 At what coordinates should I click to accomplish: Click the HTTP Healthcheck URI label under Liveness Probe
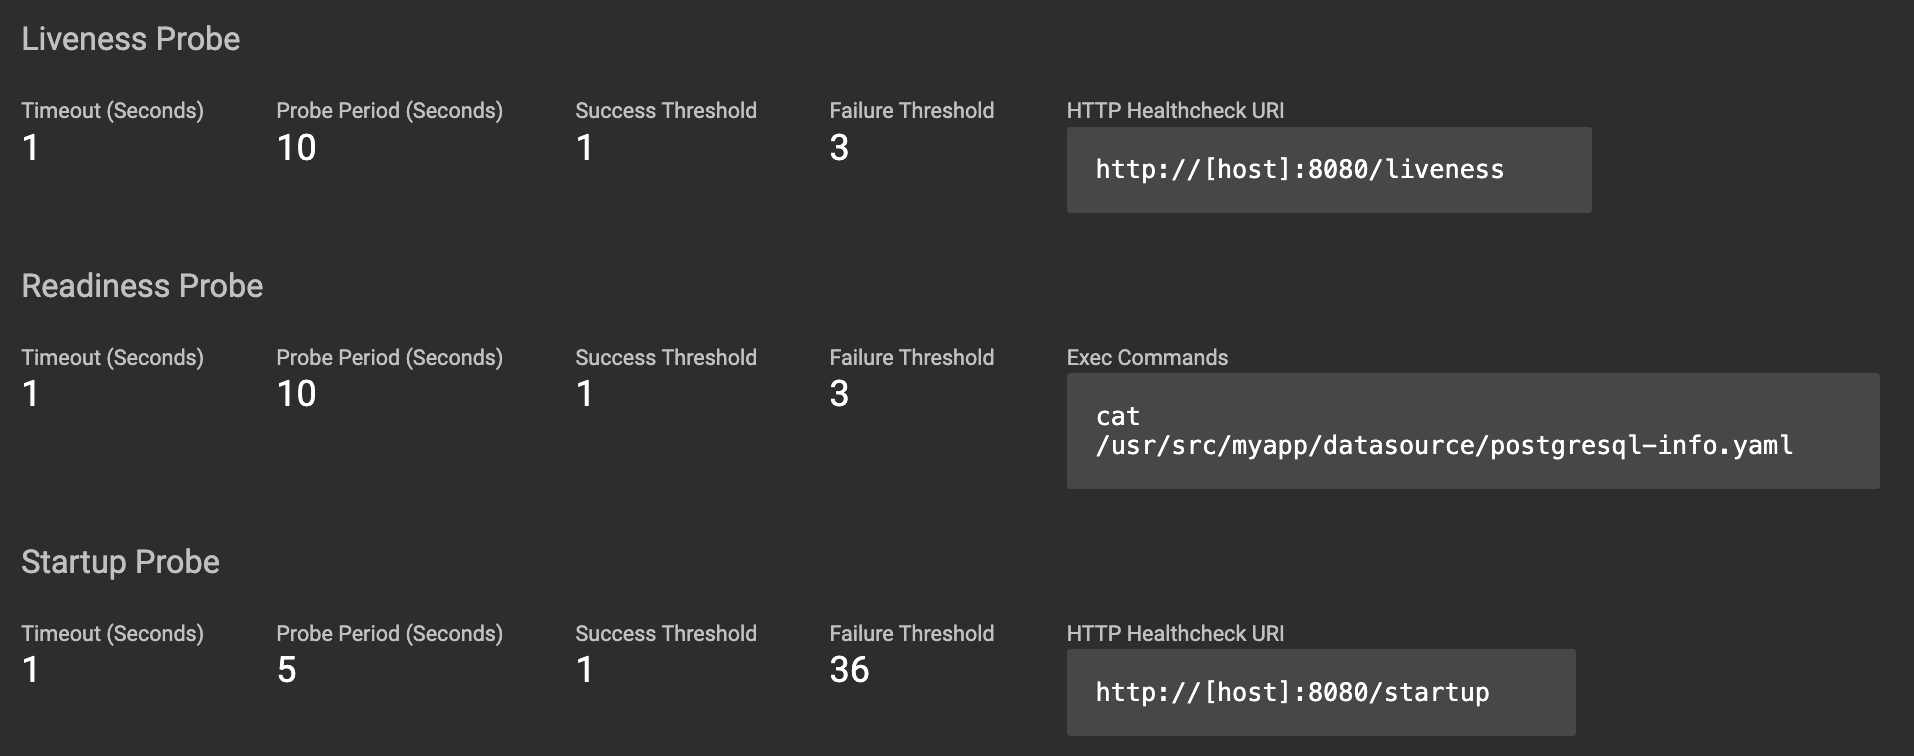(x=1175, y=111)
